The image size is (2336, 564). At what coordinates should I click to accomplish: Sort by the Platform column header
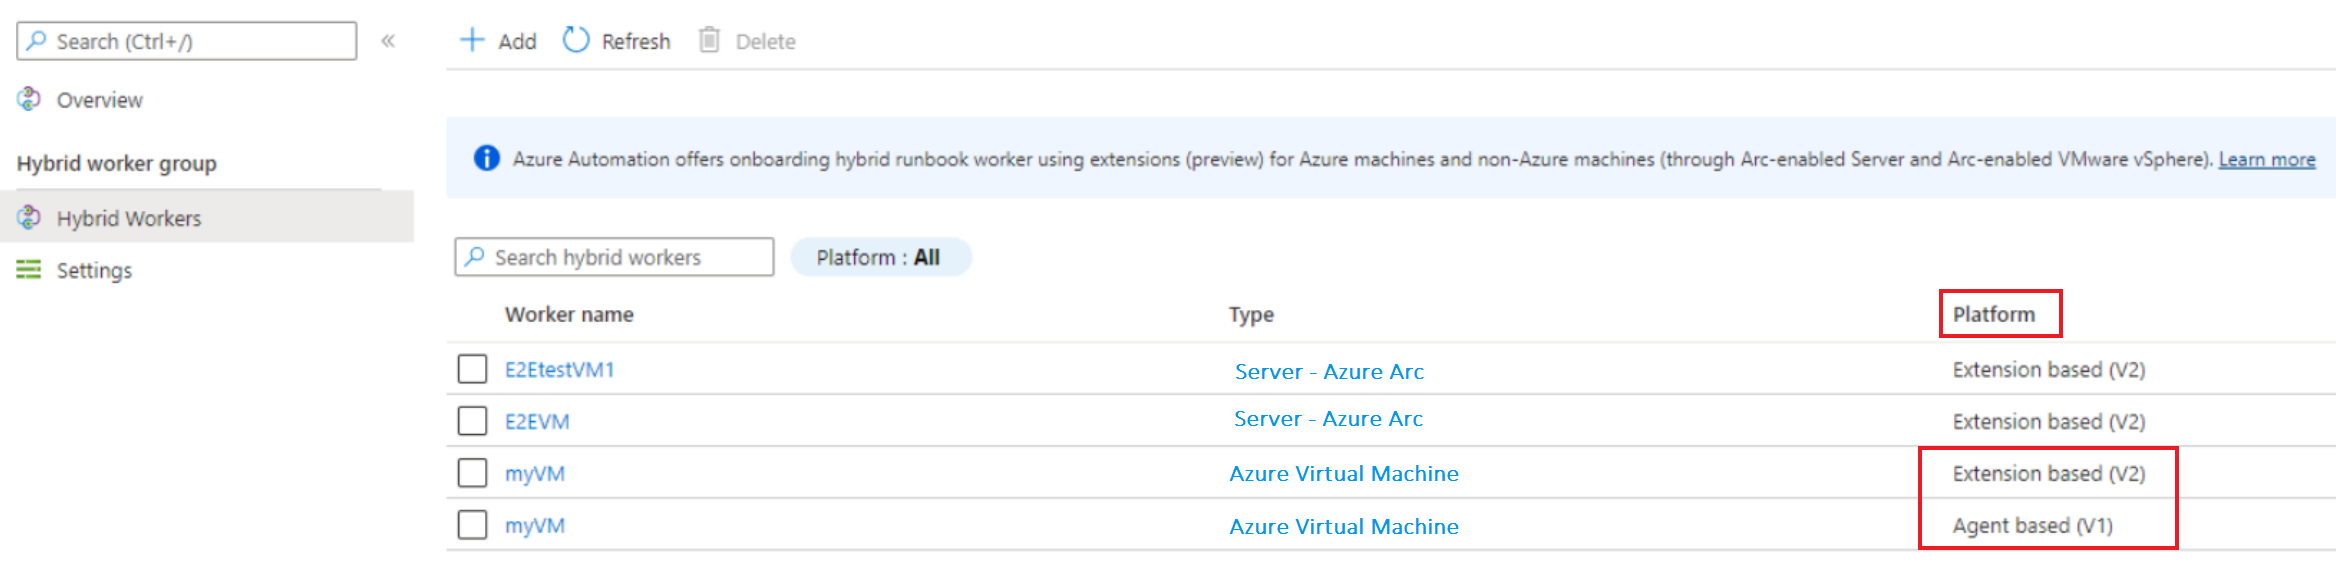coord(1993,314)
